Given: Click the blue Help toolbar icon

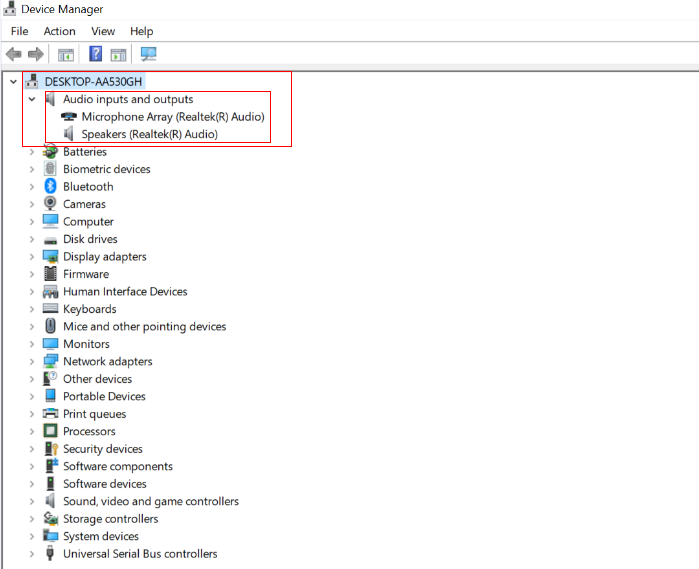Looking at the screenshot, I should (x=96, y=54).
